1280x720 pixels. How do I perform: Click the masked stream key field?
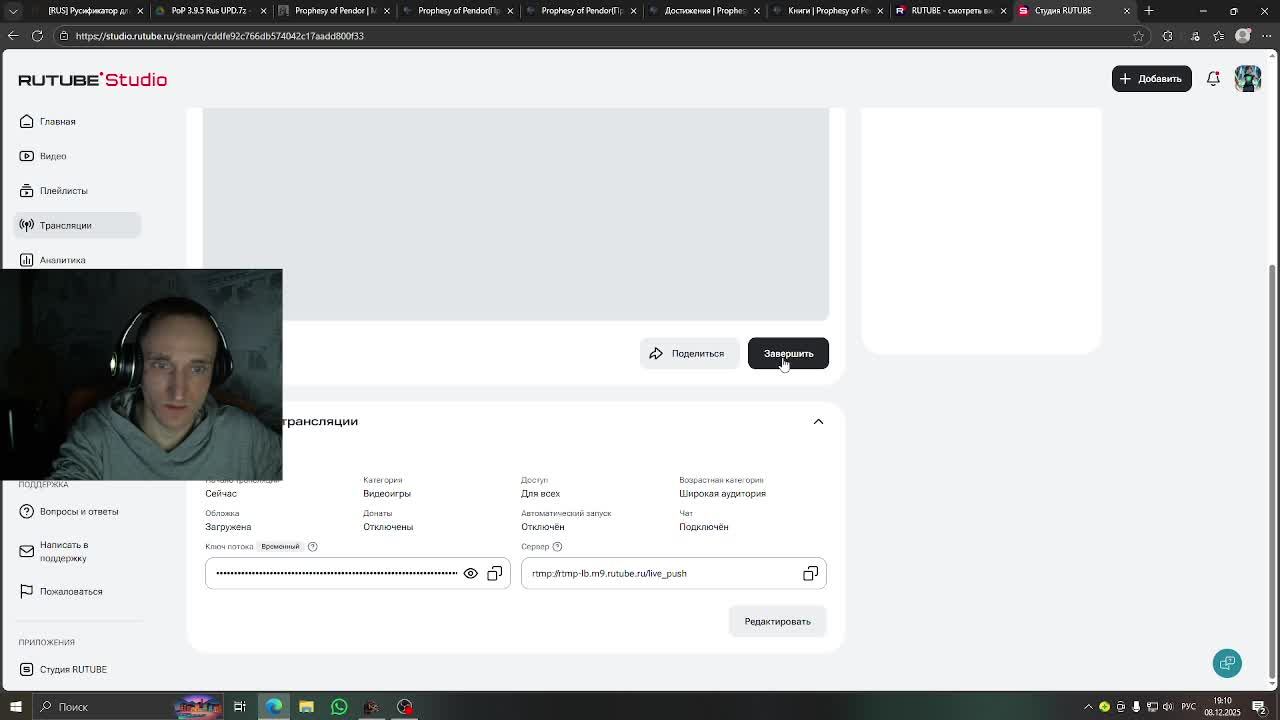coord(357,573)
